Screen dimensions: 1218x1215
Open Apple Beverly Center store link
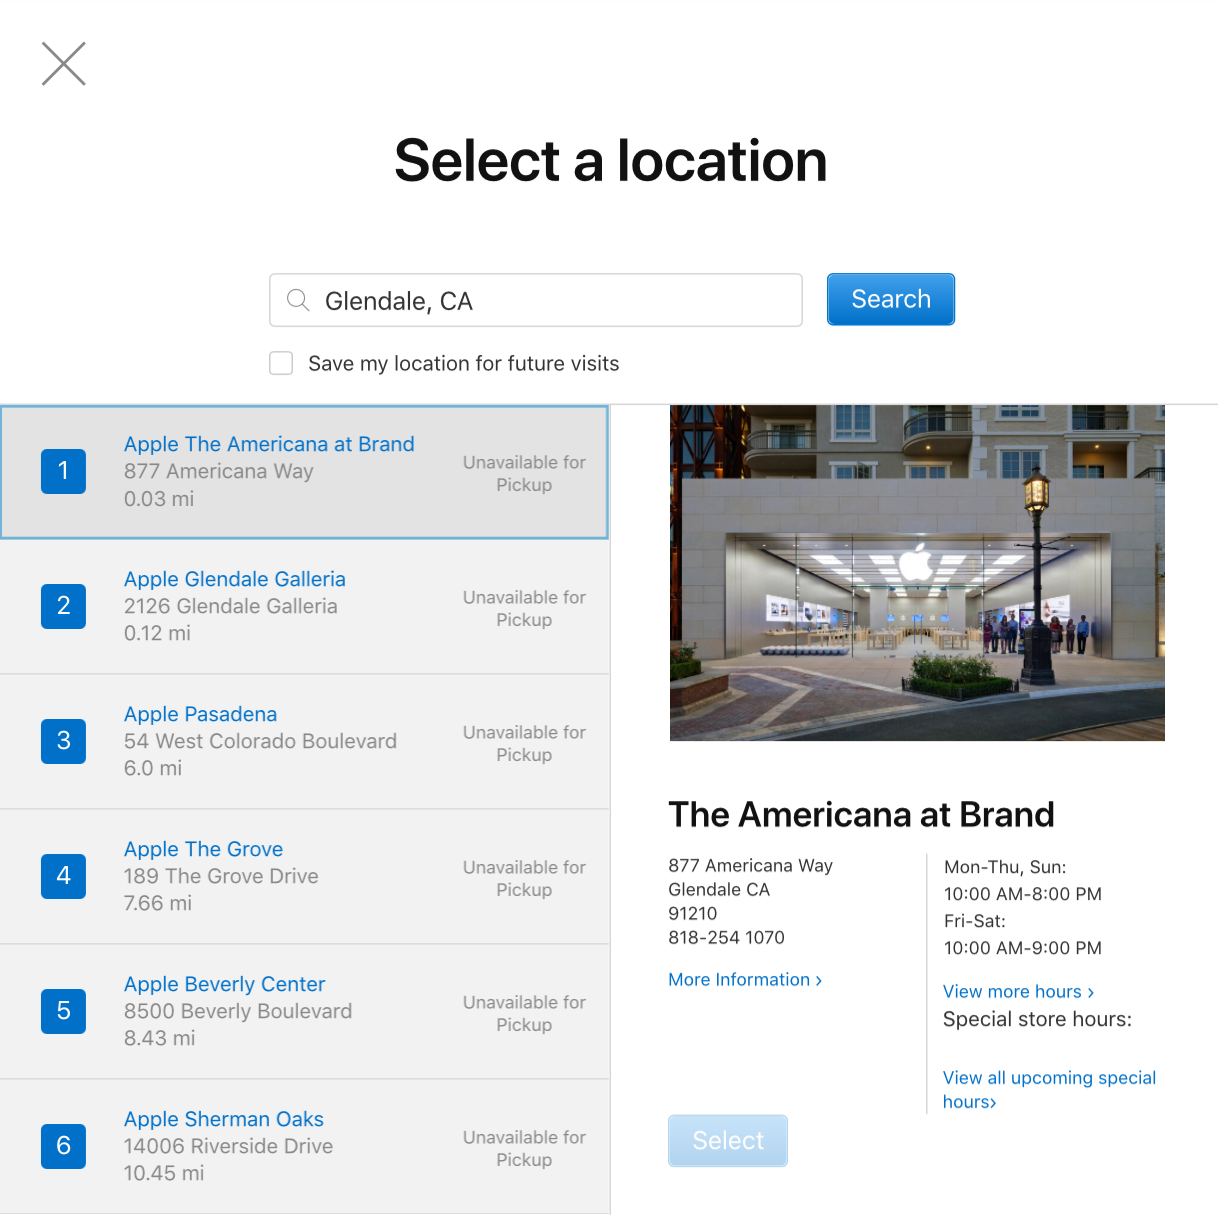(x=224, y=984)
